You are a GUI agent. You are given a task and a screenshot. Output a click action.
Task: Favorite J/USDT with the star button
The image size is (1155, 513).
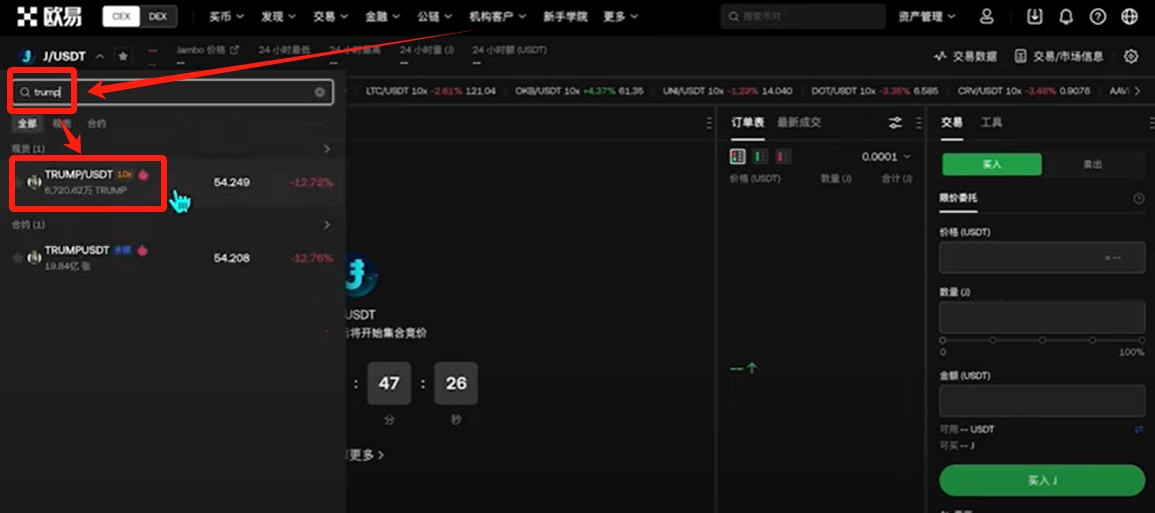click(123, 56)
